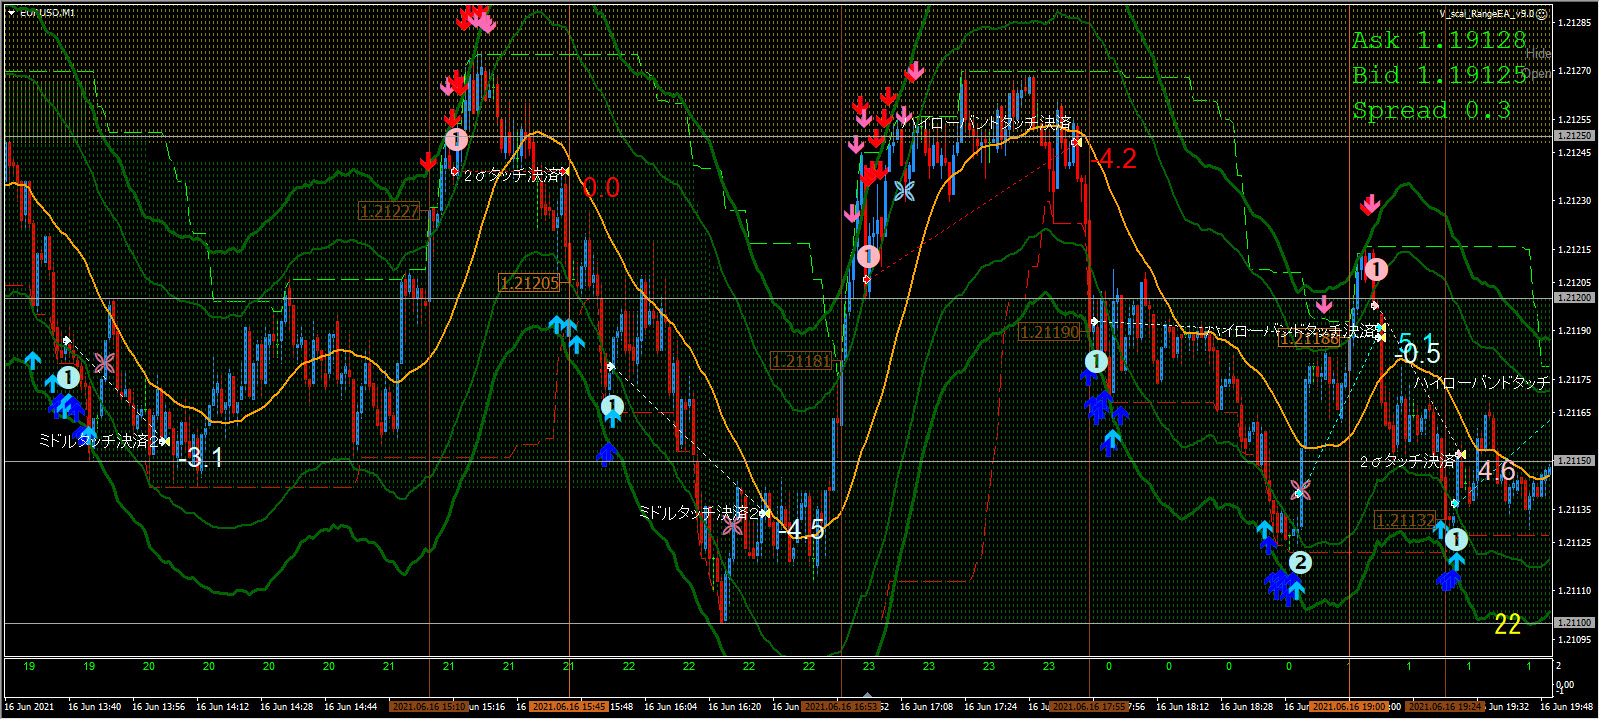Click the Expert Advisor smiley face icon
This screenshot has width=1600, height=720.
1543,14
